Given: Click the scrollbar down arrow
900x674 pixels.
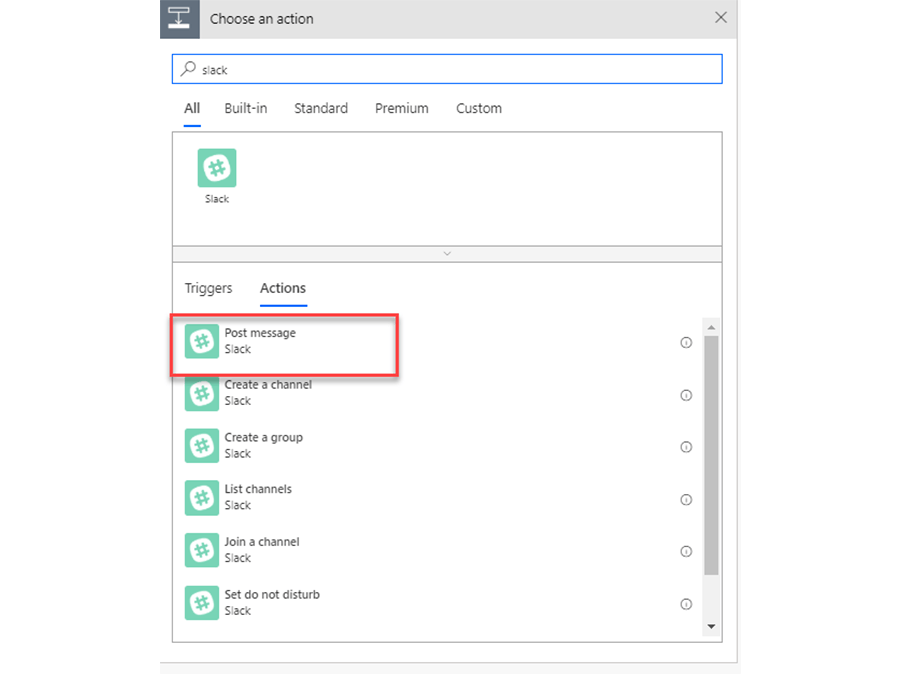Looking at the screenshot, I should tap(711, 626).
